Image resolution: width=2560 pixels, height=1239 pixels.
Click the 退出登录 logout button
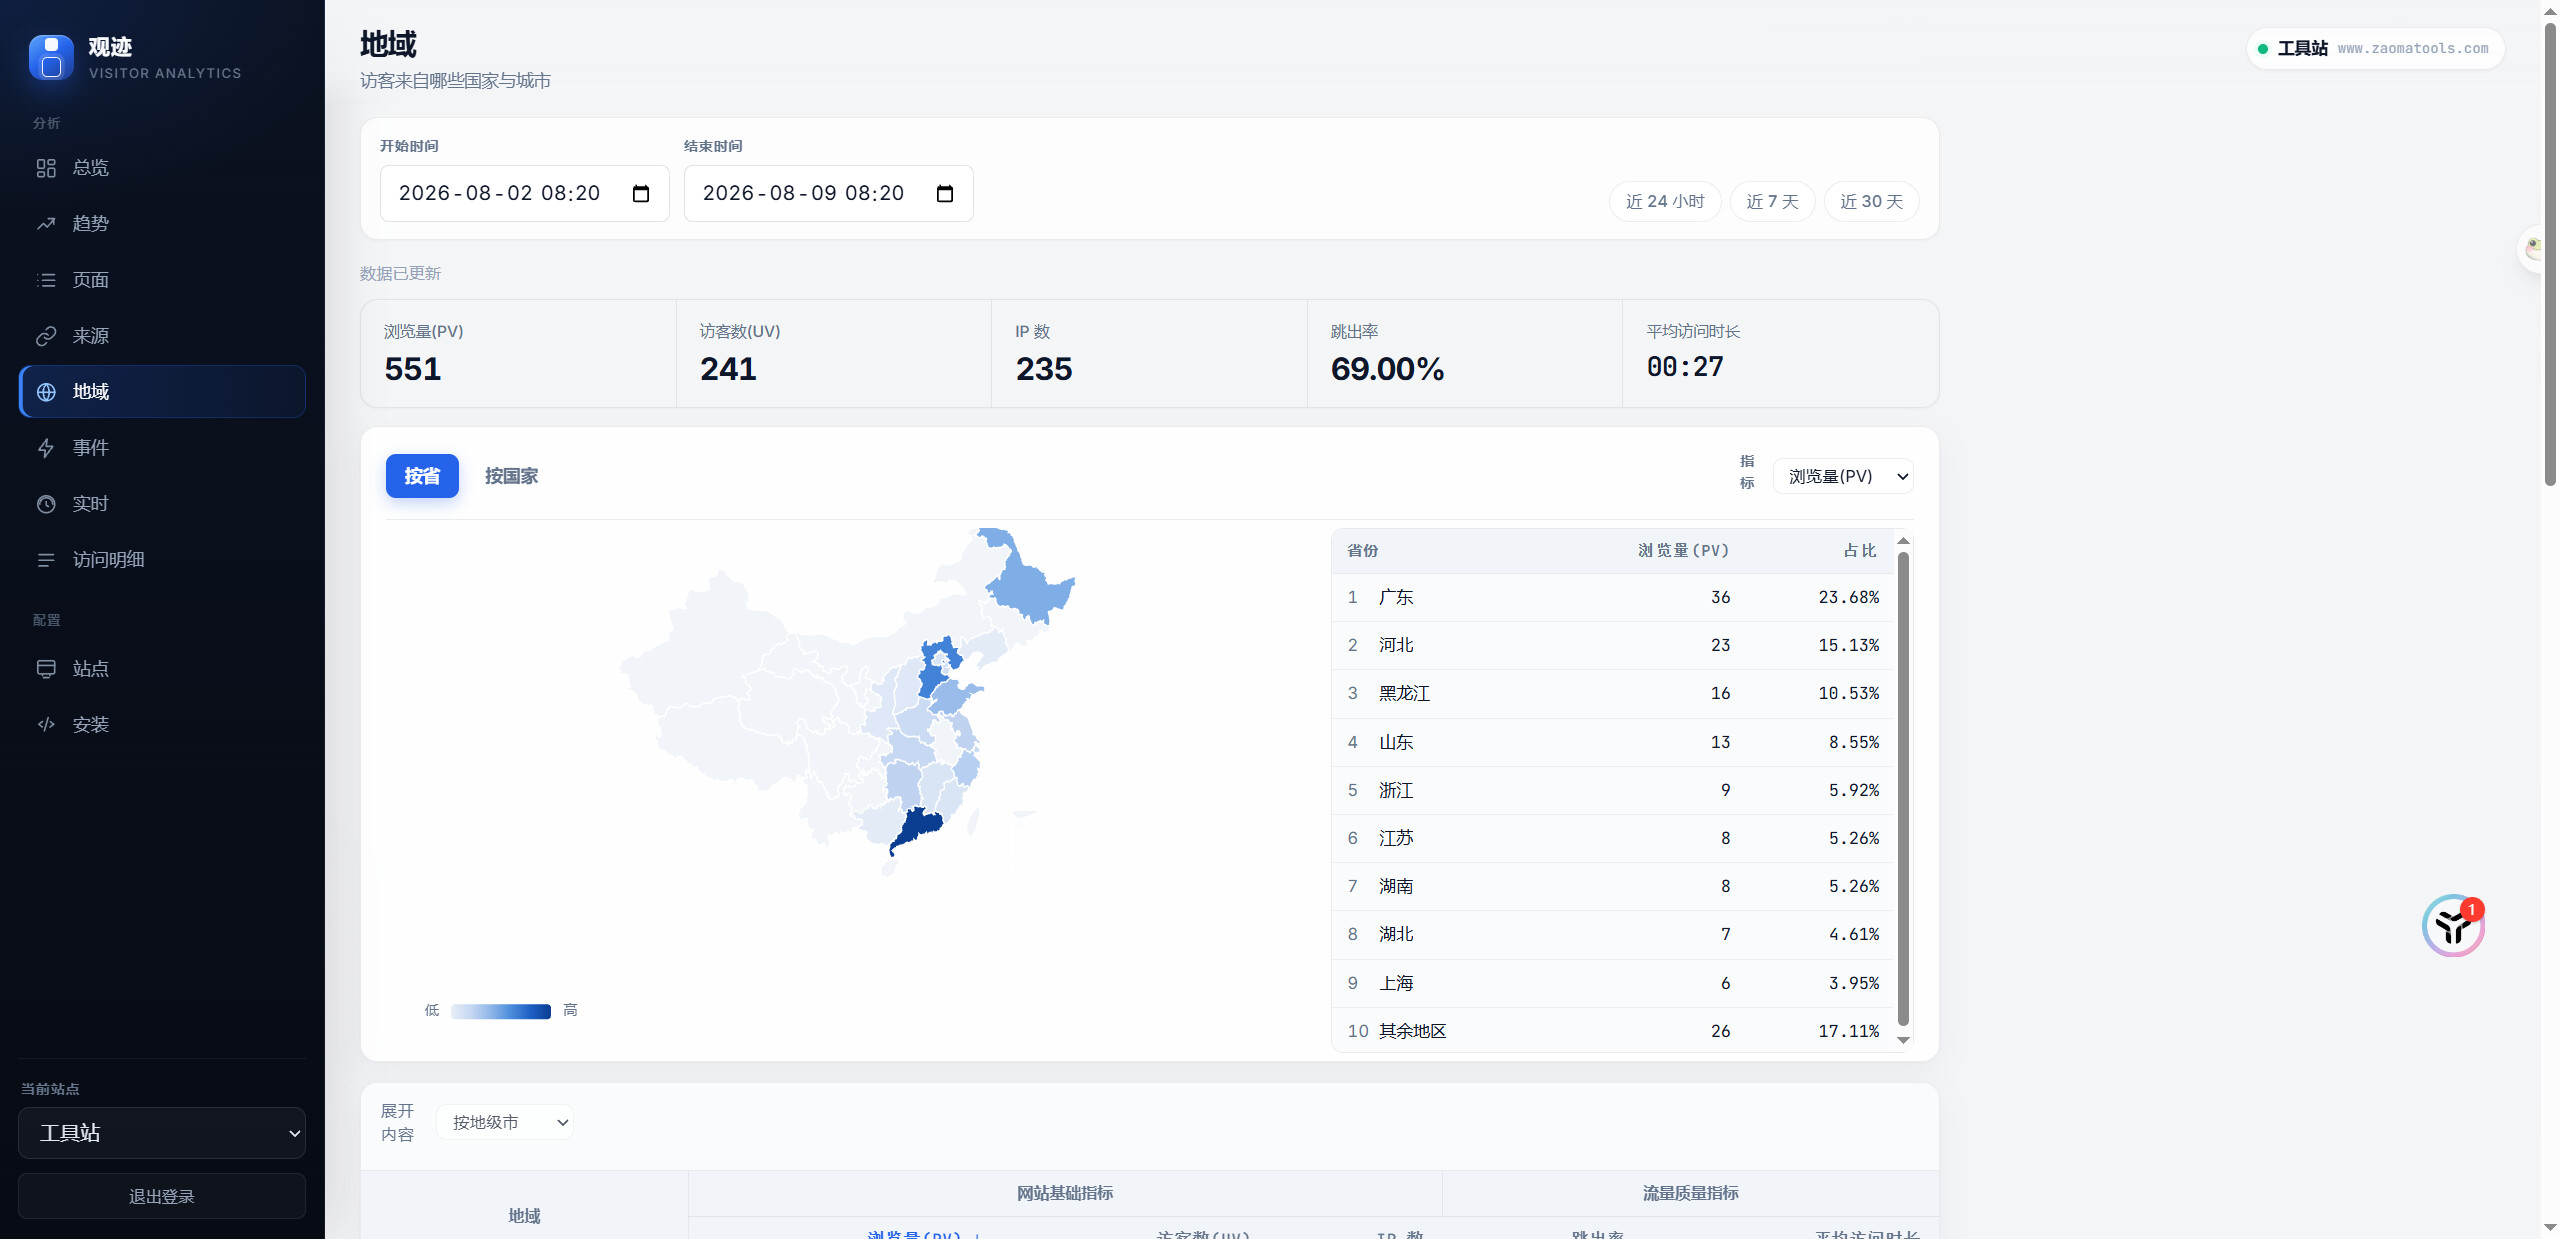click(x=162, y=1196)
